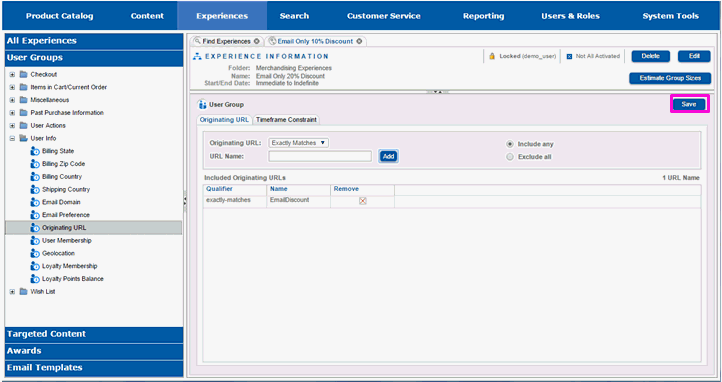Viewport: 722px width, 382px height.
Task: Open the All Experiences section
Action: click(x=94, y=41)
